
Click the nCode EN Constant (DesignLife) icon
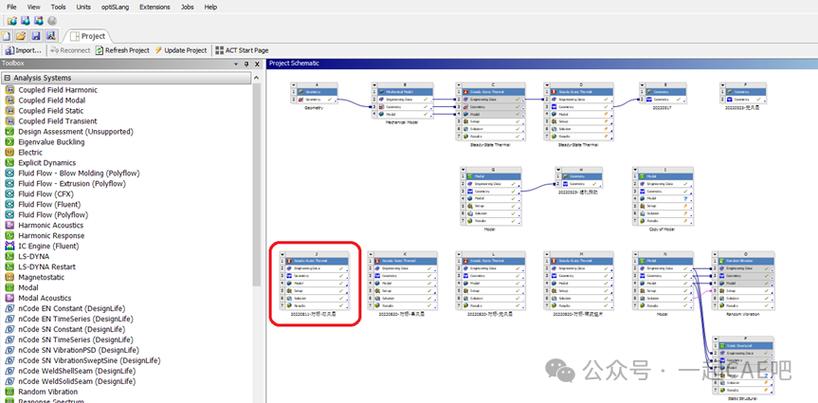coord(9,309)
